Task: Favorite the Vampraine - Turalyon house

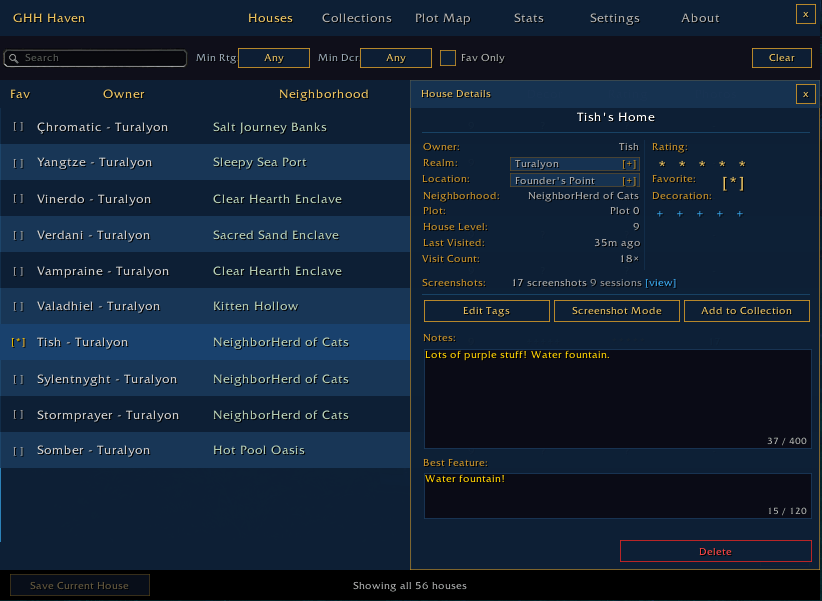Action: (18, 271)
